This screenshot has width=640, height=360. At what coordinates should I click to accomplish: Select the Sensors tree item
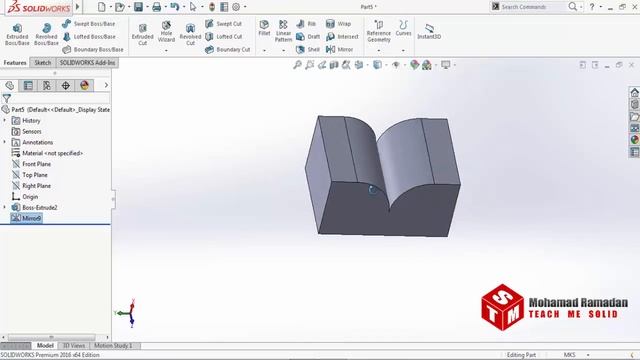click(27, 131)
